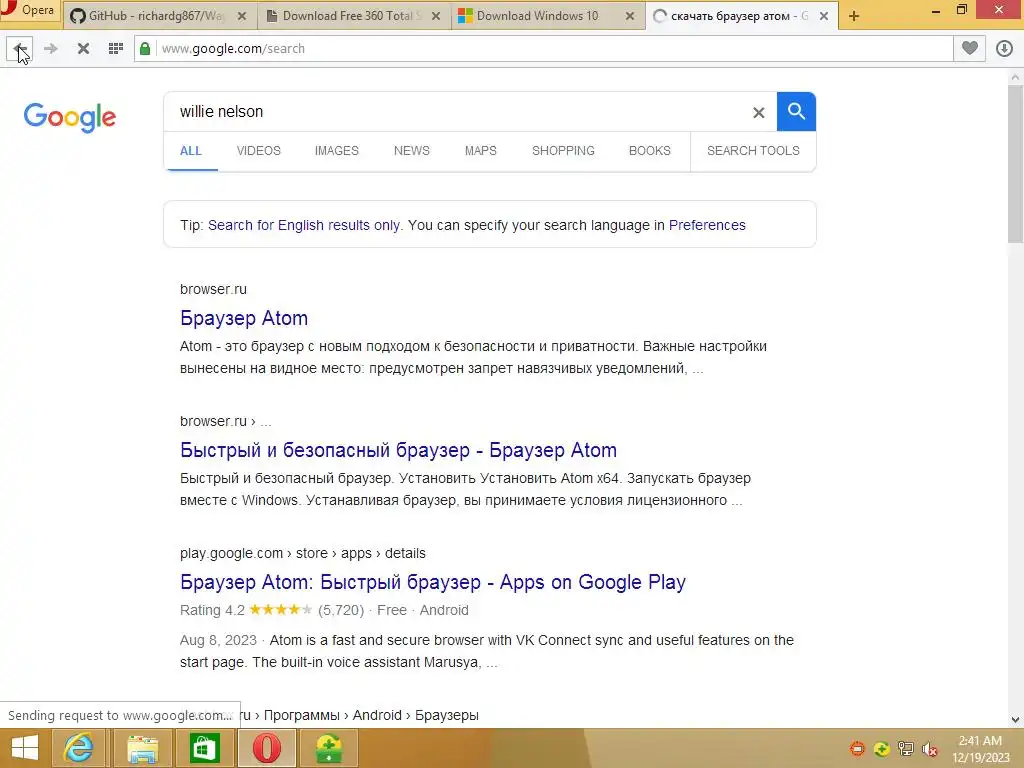1024x768 pixels.
Task: Open the MAPS search tab
Action: tap(481, 151)
